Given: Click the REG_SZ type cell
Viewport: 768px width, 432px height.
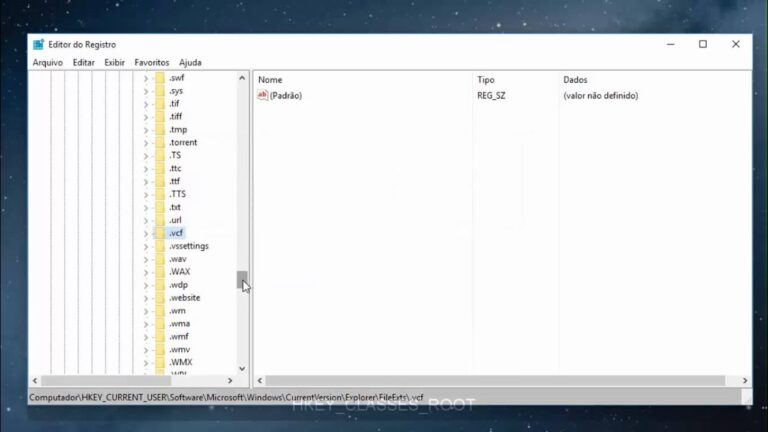Looking at the screenshot, I should [x=491, y=96].
